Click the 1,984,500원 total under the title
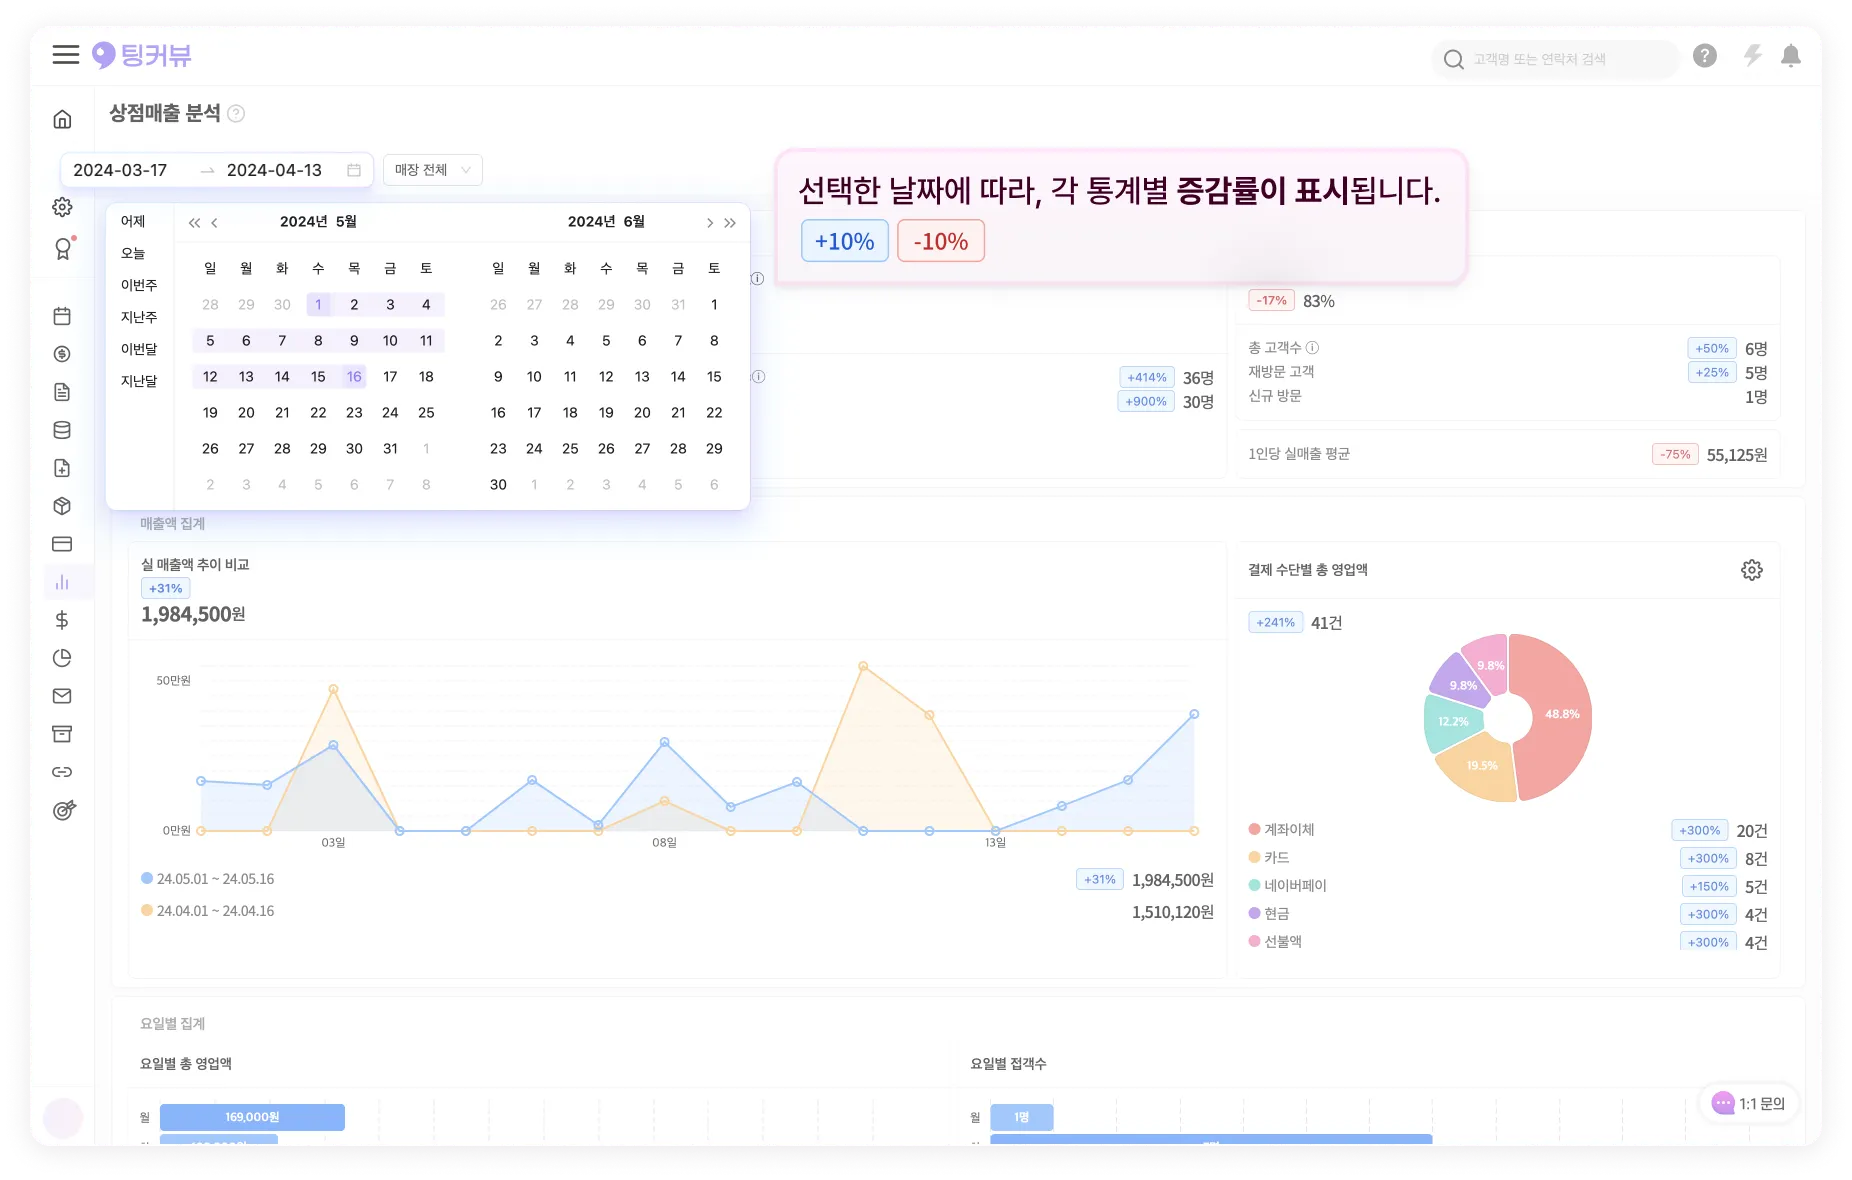 coord(193,614)
